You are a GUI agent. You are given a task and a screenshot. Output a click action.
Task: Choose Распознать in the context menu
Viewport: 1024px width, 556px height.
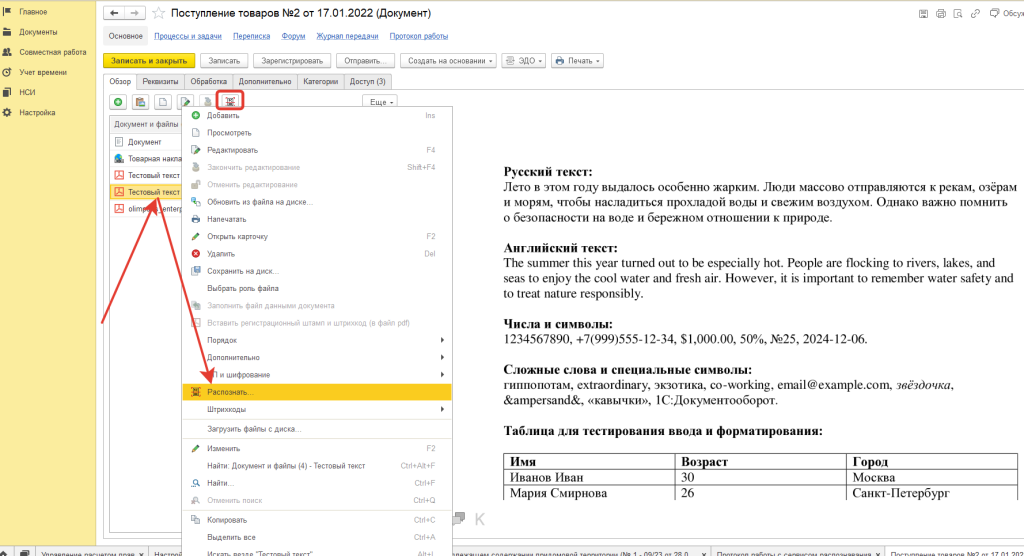pyautogui.click(x=231, y=392)
